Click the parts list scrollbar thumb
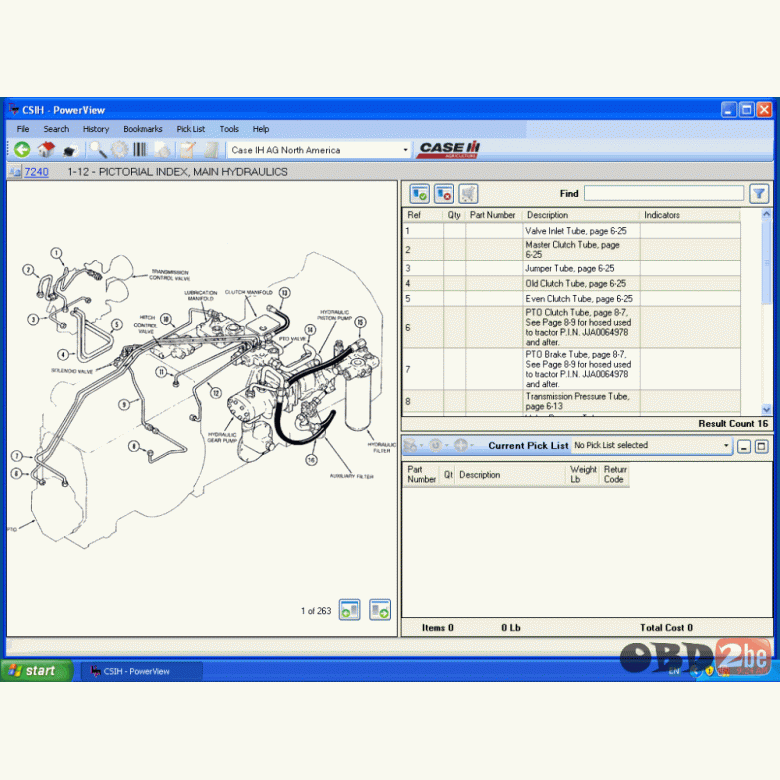 pyautogui.click(x=767, y=262)
